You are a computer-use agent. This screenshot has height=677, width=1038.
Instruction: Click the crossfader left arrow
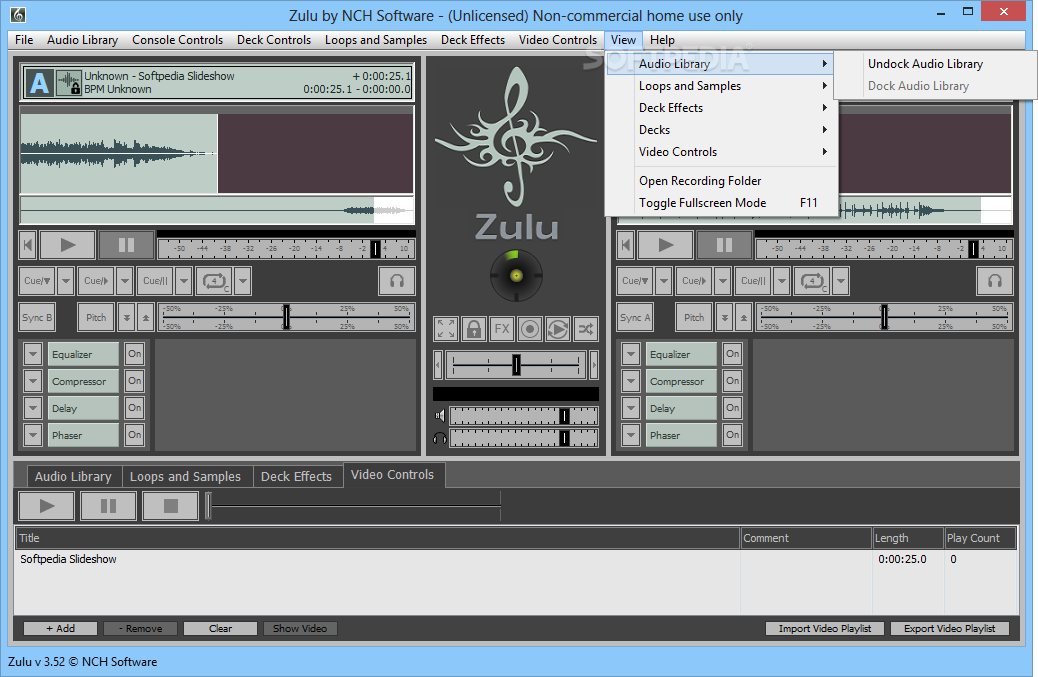tap(438, 365)
